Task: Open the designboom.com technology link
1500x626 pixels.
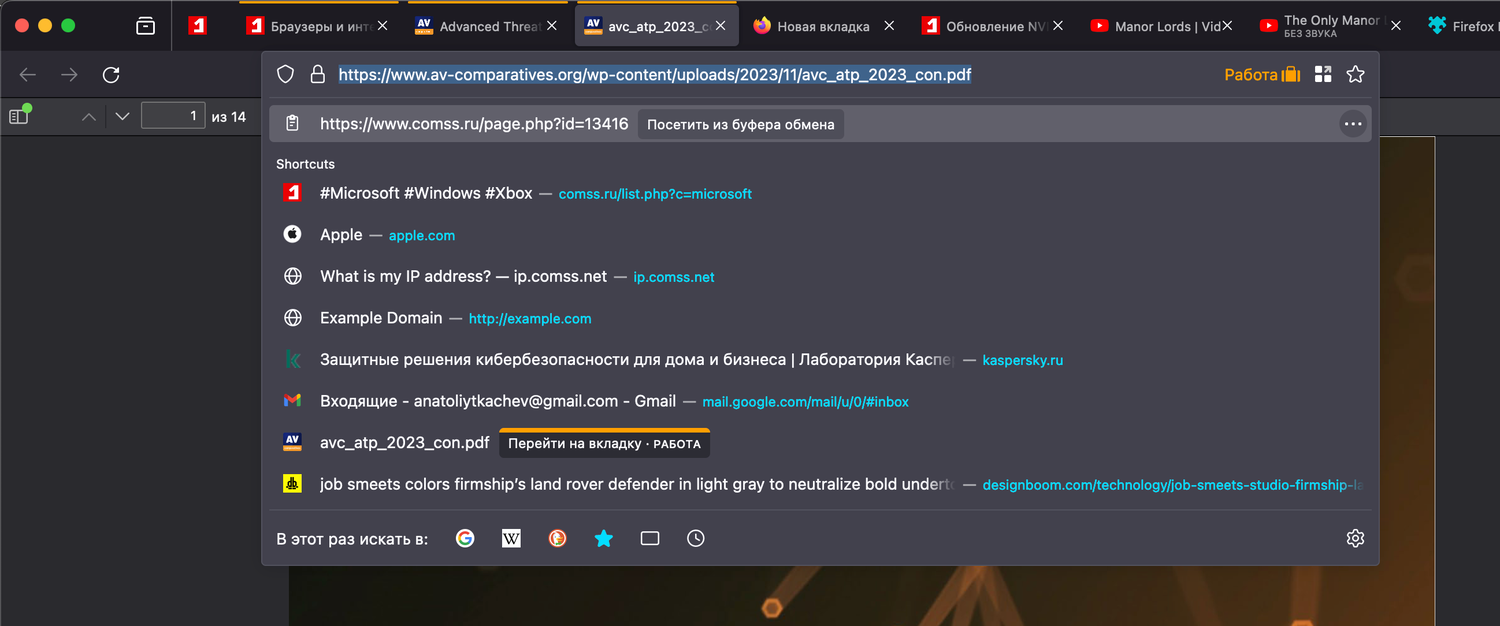Action: click(x=1172, y=485)
